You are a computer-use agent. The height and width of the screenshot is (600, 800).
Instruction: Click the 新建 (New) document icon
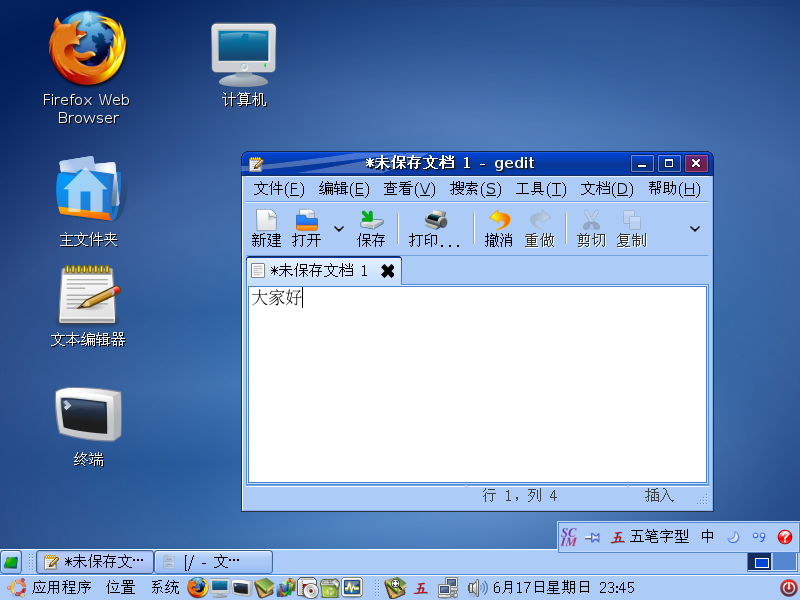point(266,228)
